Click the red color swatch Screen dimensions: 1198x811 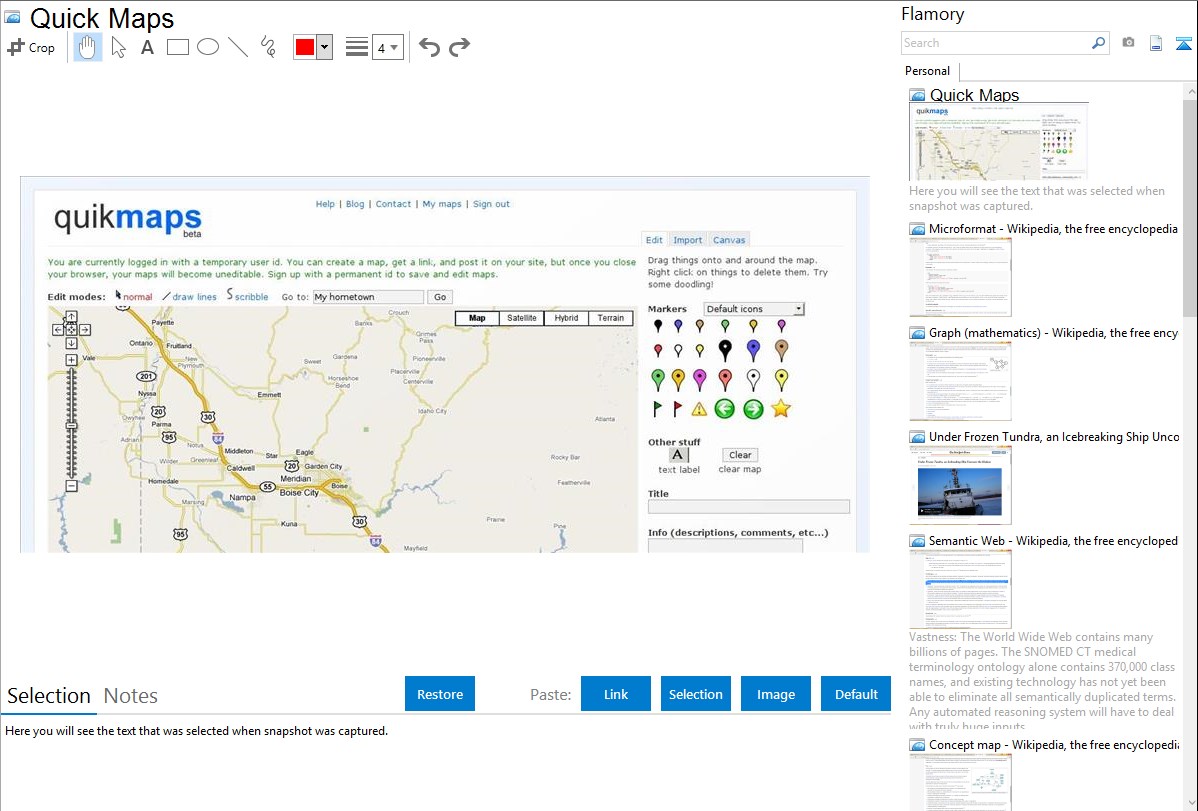pyautogui.click(x=305, y=47)
